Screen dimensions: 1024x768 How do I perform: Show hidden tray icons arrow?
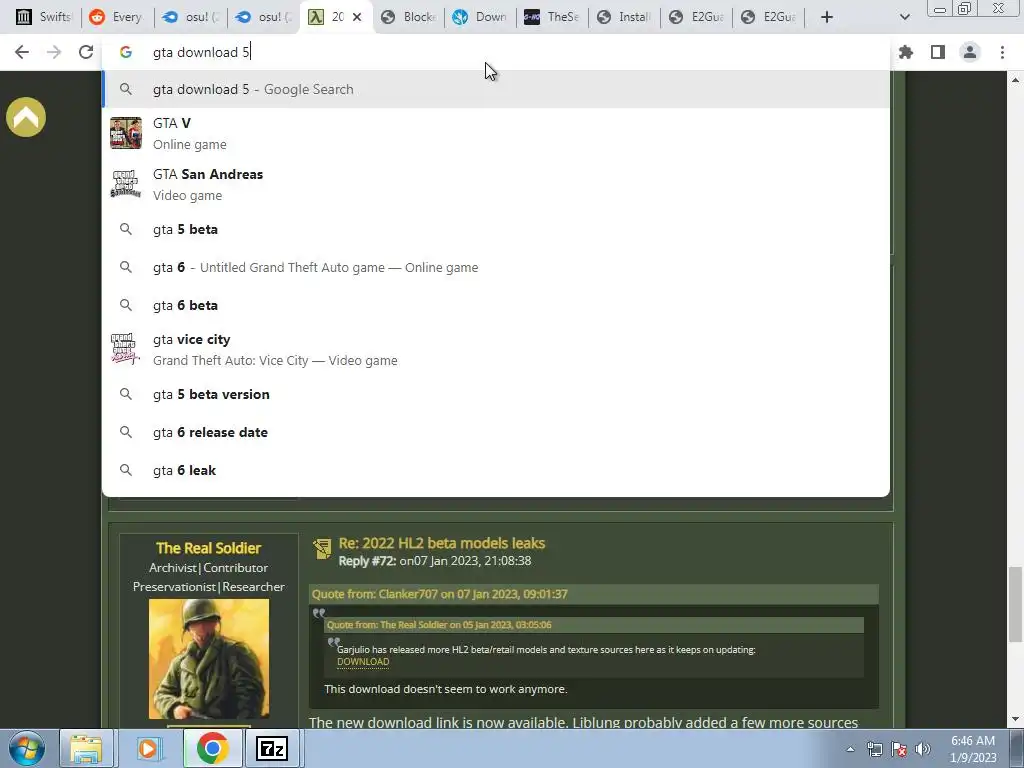pyautogui.click(x=850, y=749)
